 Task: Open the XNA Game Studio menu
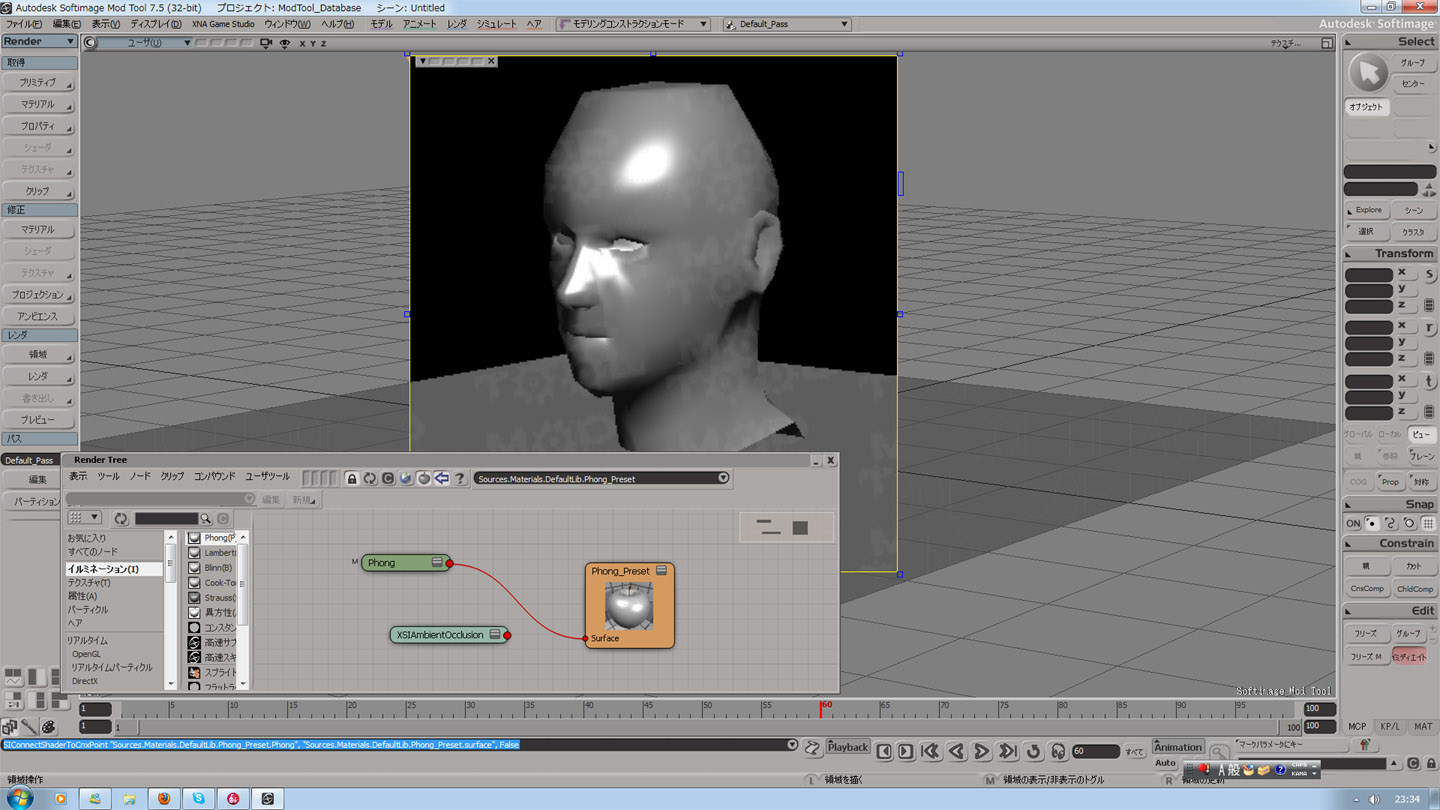[223, 24]
